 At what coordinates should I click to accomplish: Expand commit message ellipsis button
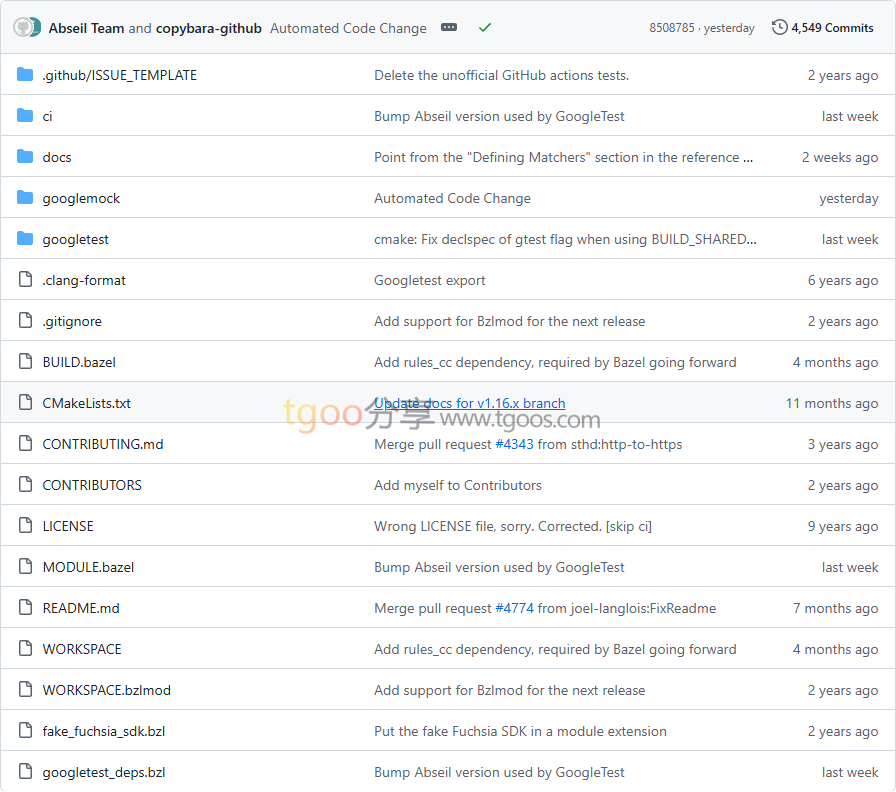pos(449,27)
